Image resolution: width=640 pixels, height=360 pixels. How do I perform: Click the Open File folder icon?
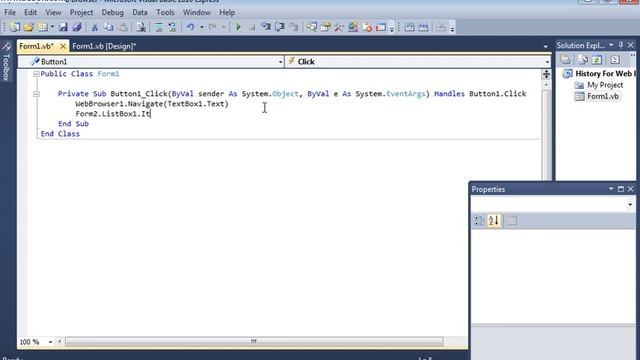click(x=29, y=27)
